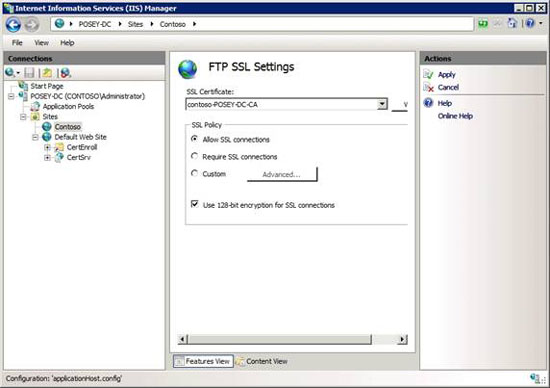550x388 pixels.
Task: Open the arrow after POSEY-DC in breadcrumb
Action: tap(120, 24)
